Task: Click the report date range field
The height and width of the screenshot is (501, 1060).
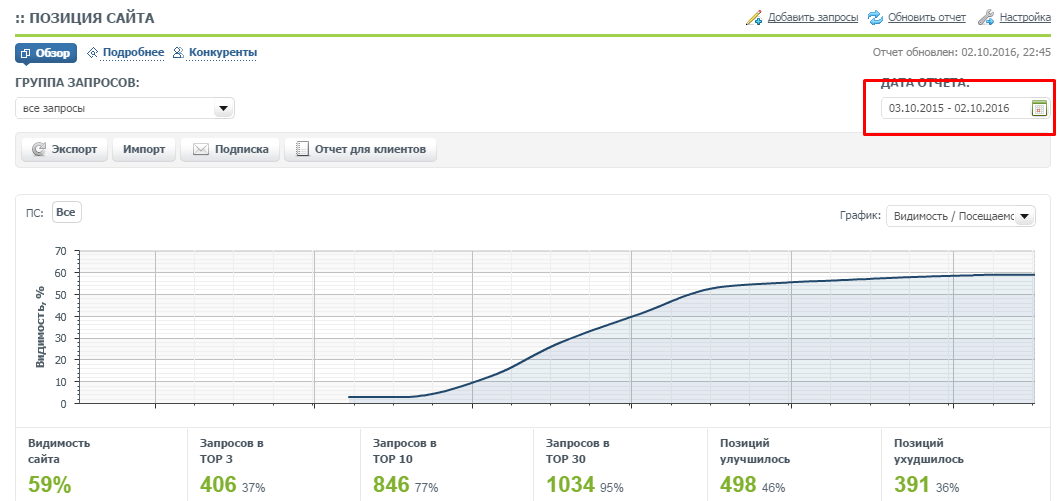Action: [x=950, y=108]
